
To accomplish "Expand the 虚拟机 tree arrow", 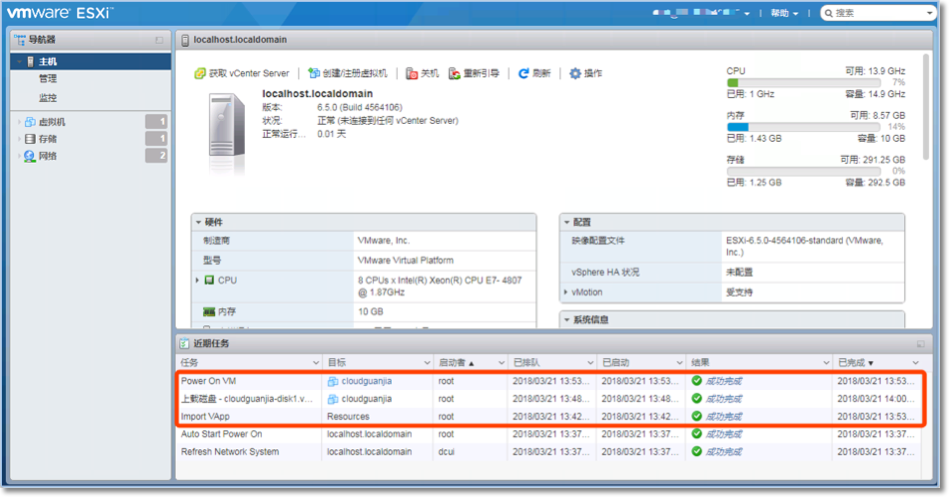I will (19, 122).
